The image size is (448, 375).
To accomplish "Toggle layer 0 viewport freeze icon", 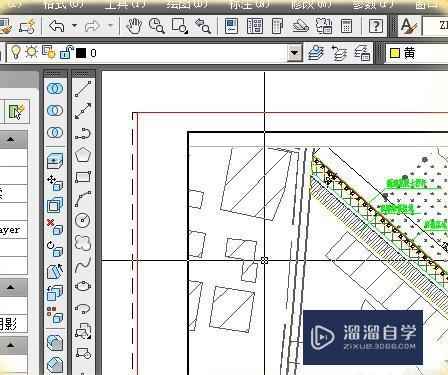I will tap(49, 52).
